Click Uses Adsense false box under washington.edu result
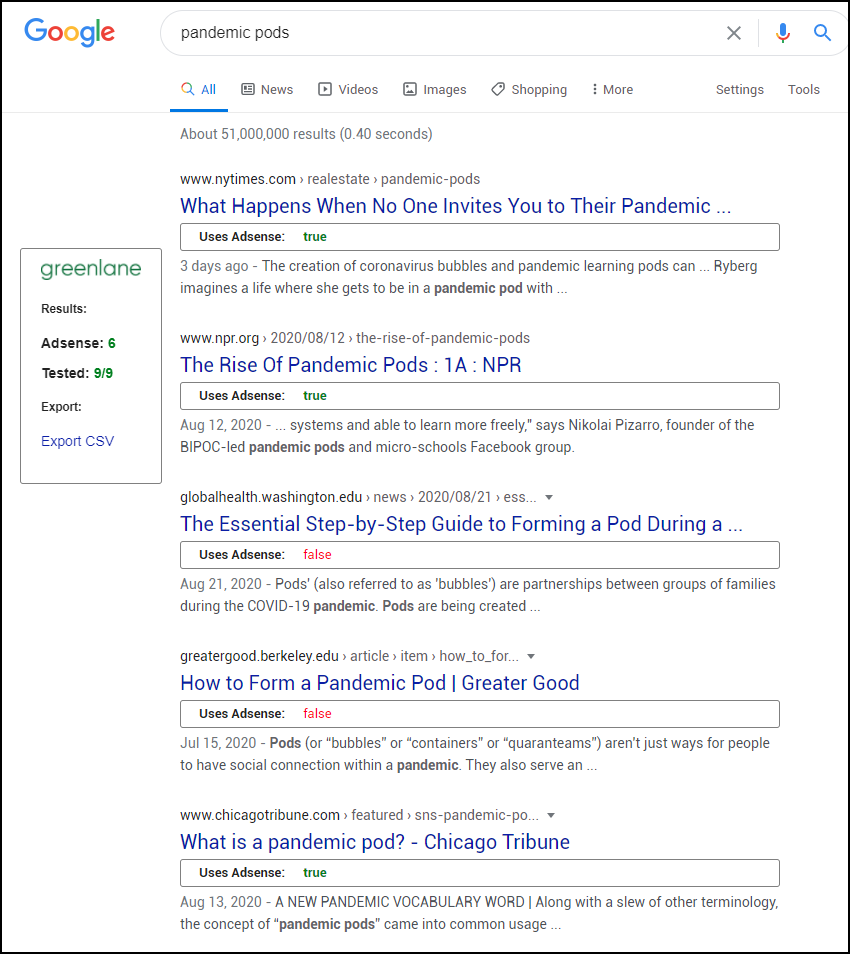This screenshot has width=850, height=954. [479, 555]
